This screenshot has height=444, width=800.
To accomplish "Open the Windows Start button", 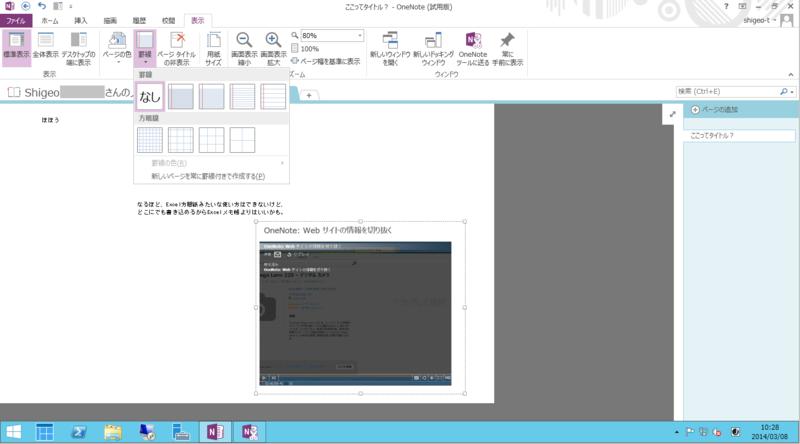I will pos(13,432).
